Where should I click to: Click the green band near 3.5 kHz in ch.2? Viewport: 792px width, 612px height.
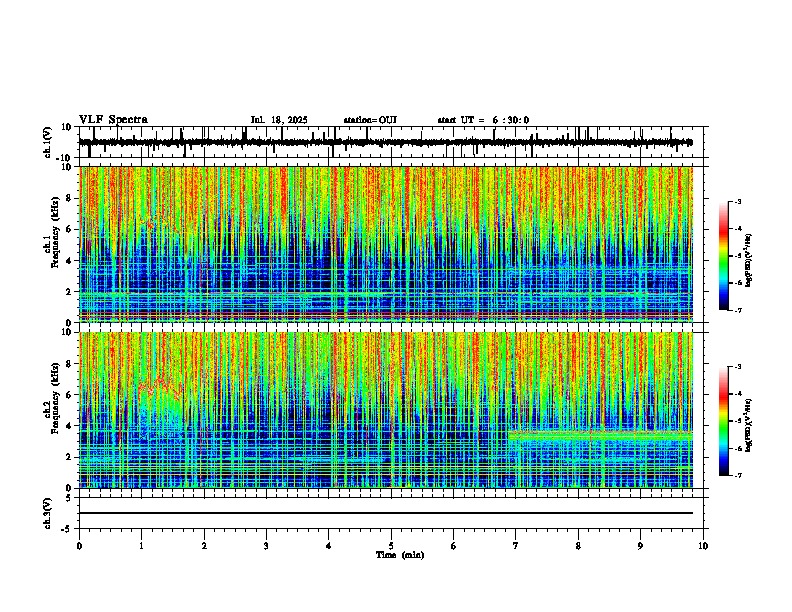[x=600, y=435]
